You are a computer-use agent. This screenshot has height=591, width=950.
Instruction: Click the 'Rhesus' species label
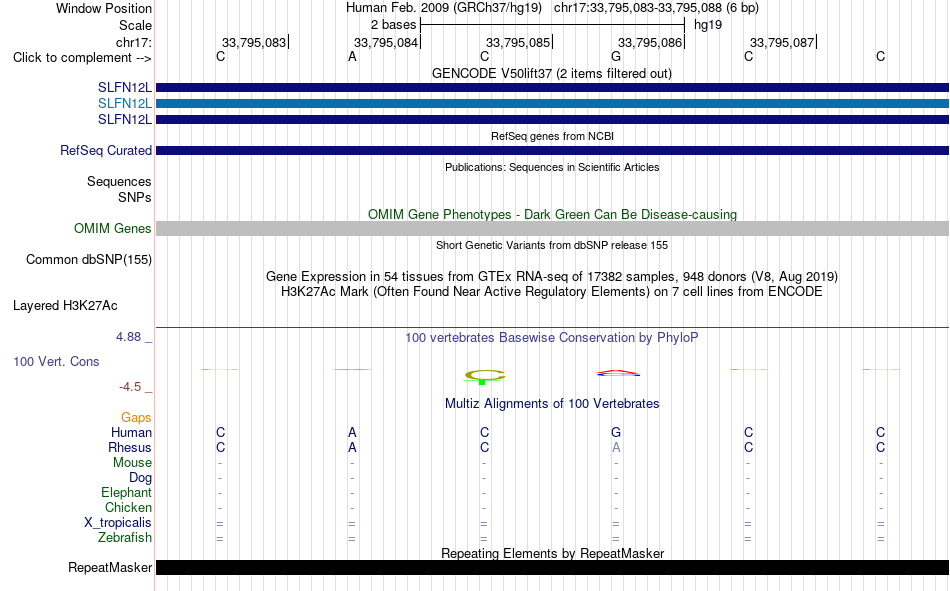coord(130,447)
